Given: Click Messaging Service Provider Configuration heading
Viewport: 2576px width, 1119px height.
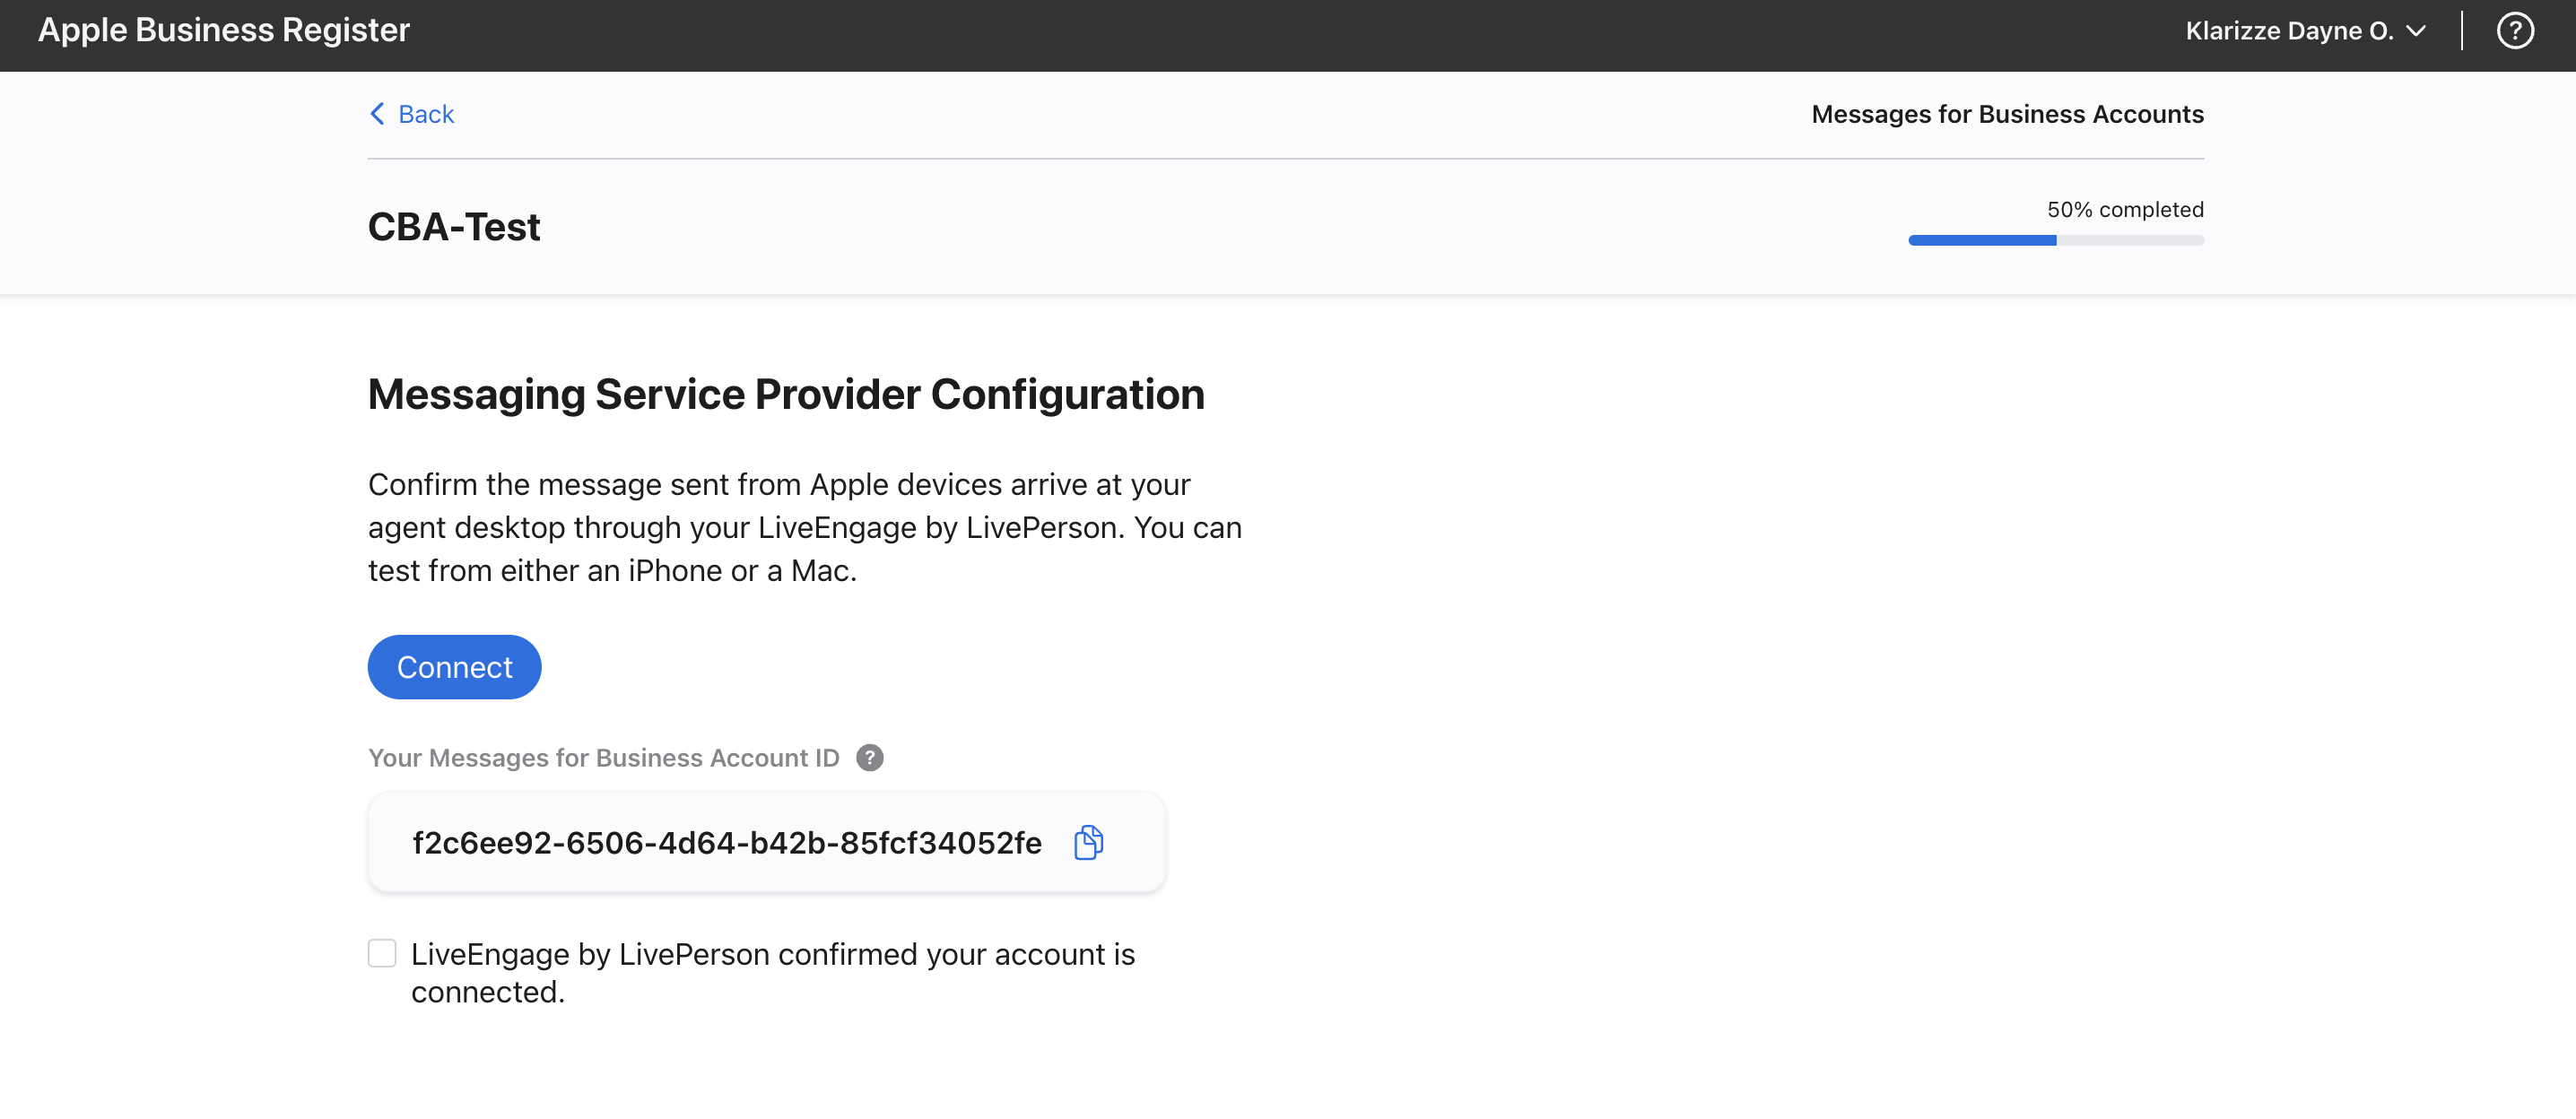Looking at the screenshot, I should click(x=786, y=394).
